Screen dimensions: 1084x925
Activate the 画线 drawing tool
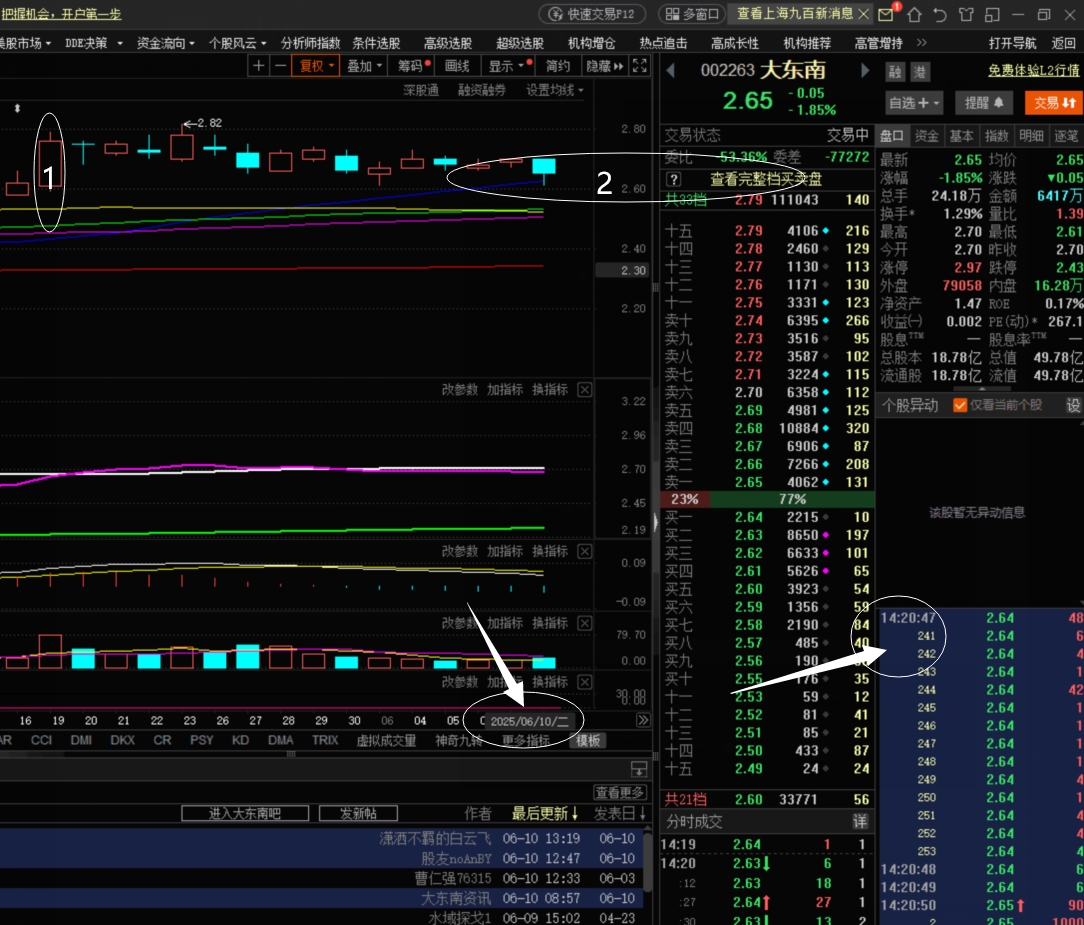click(457, 66)
